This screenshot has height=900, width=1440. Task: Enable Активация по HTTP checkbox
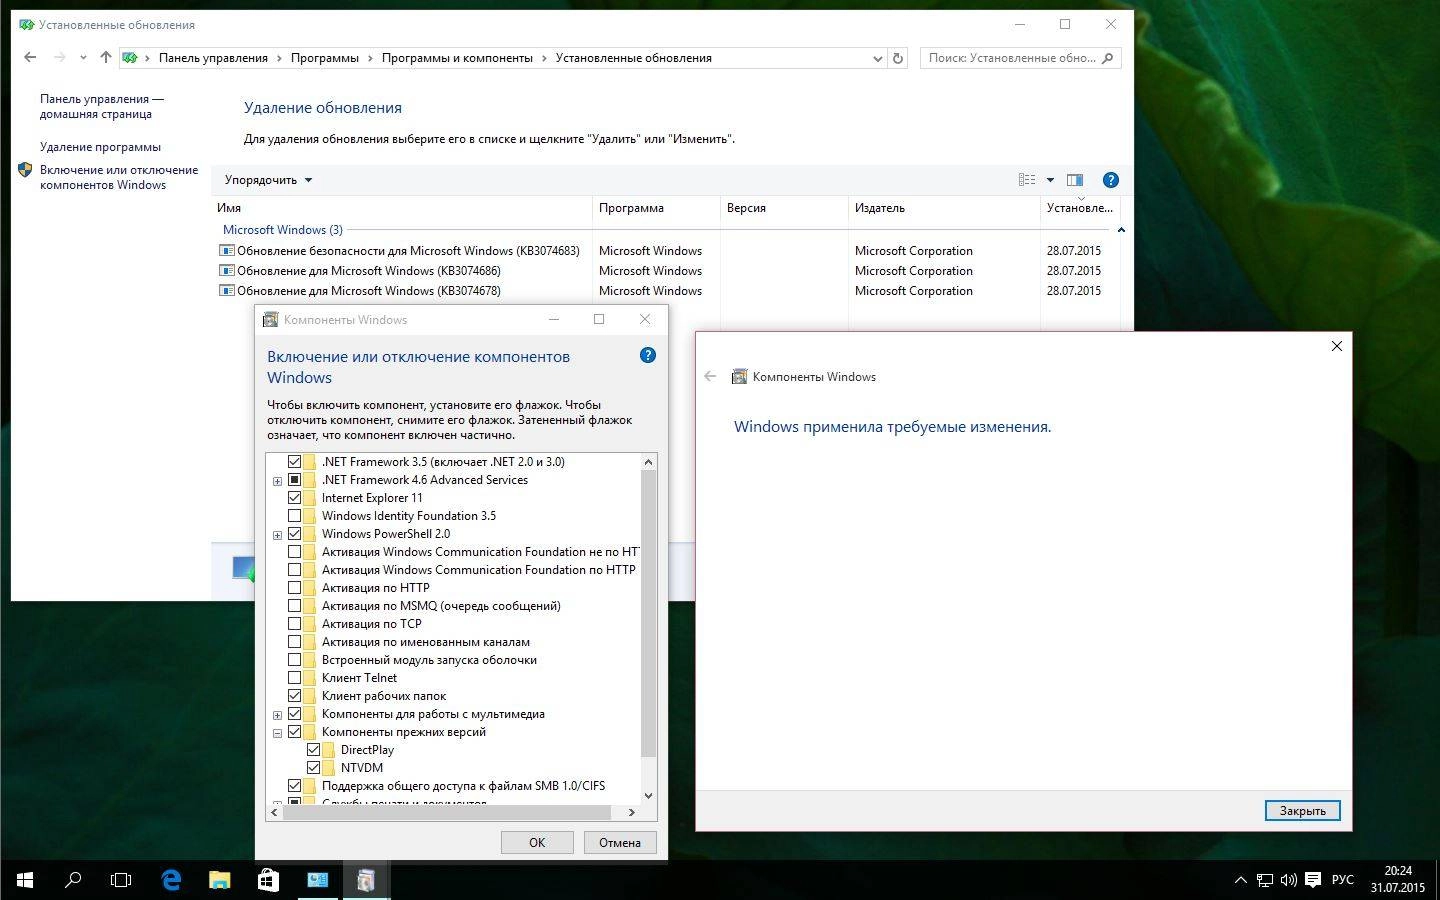(294, 588)
